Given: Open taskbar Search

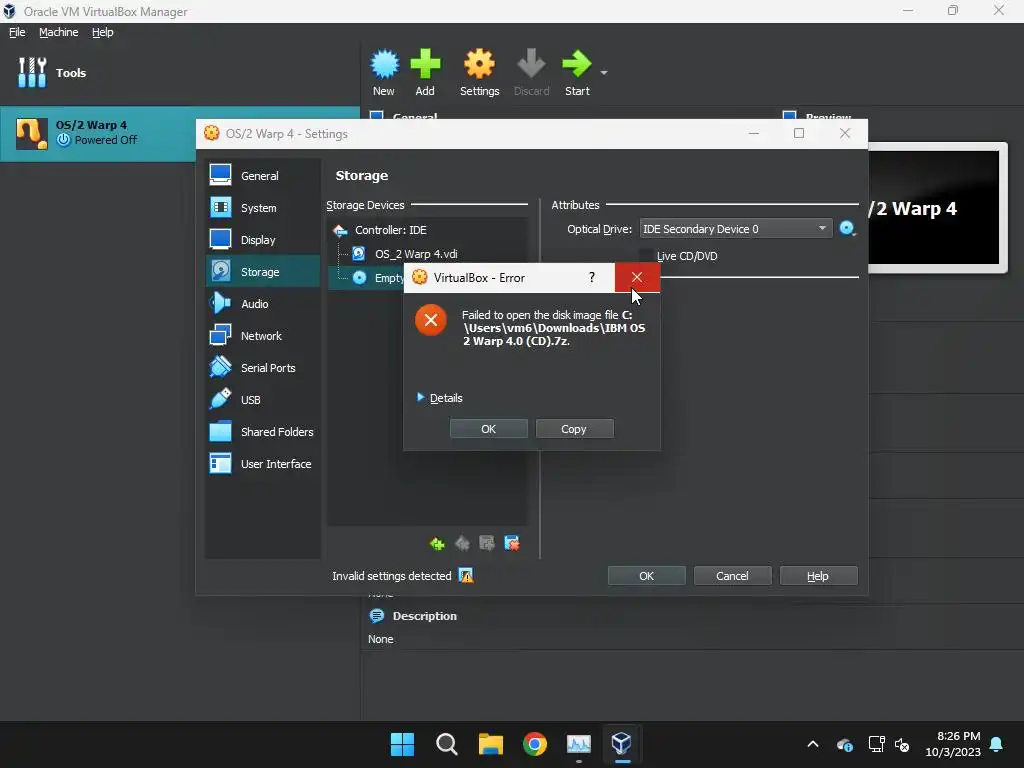Looking at the screenshot, I should 447,744.
